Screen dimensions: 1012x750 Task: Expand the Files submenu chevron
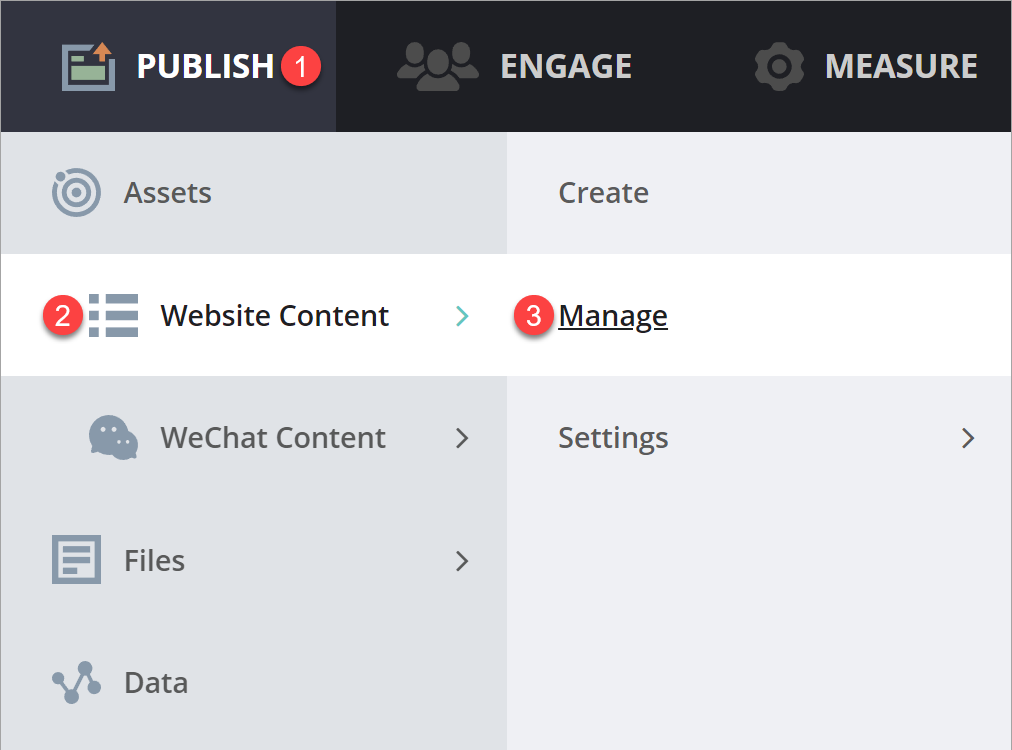coord(461,560)
